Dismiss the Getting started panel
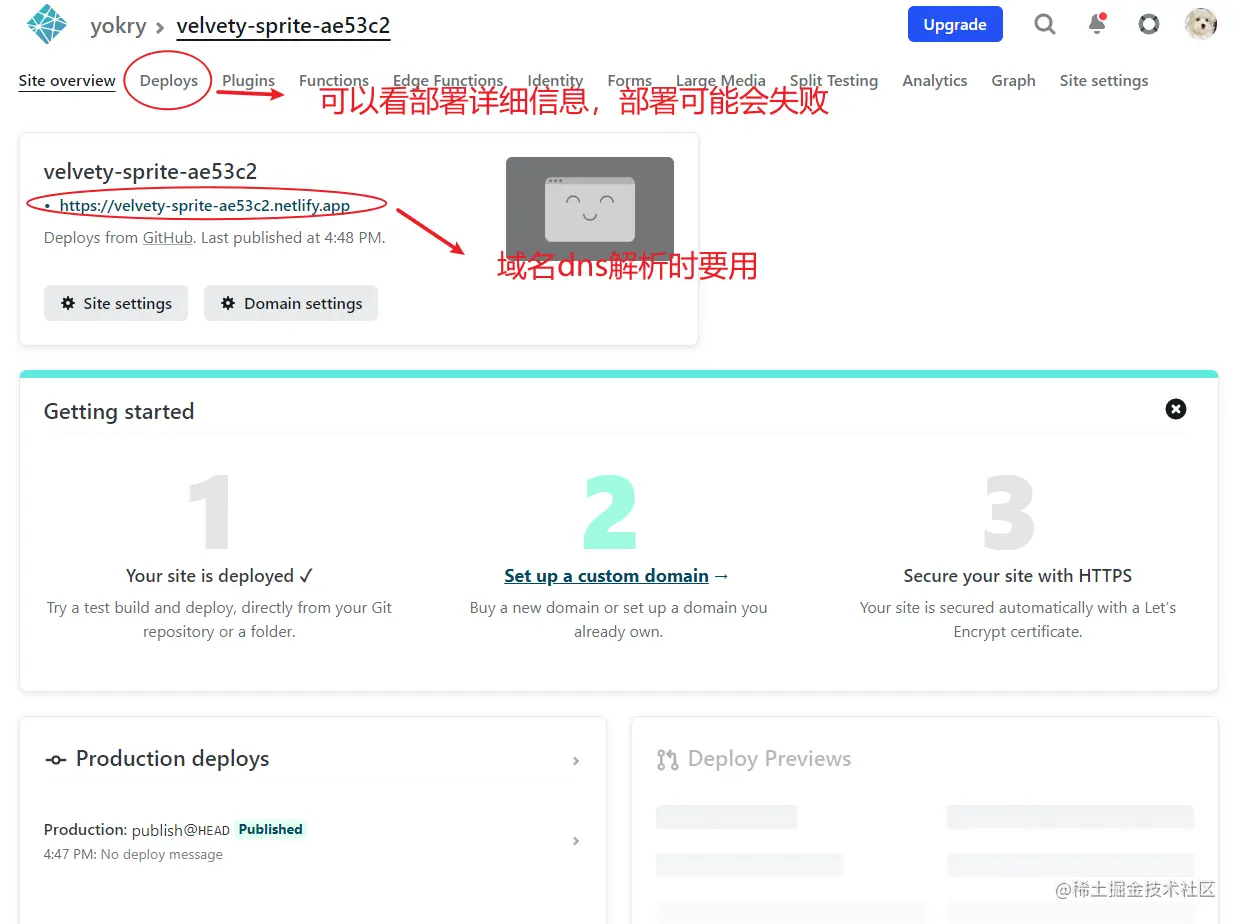The width and height of the screenshot is (1240, 924). click(x=1176, y=409)
